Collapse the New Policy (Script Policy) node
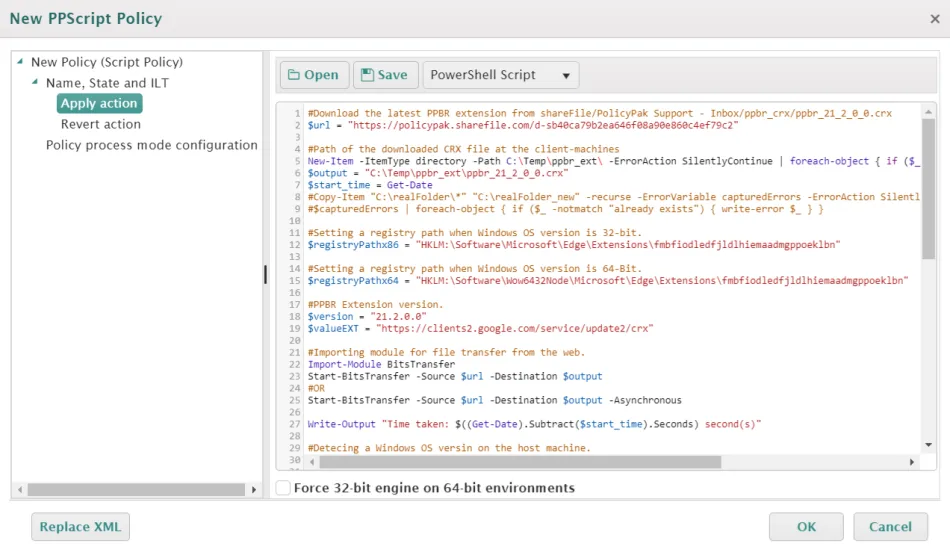The height and width of the screenshot is (555, 950). tap(21, 62)
